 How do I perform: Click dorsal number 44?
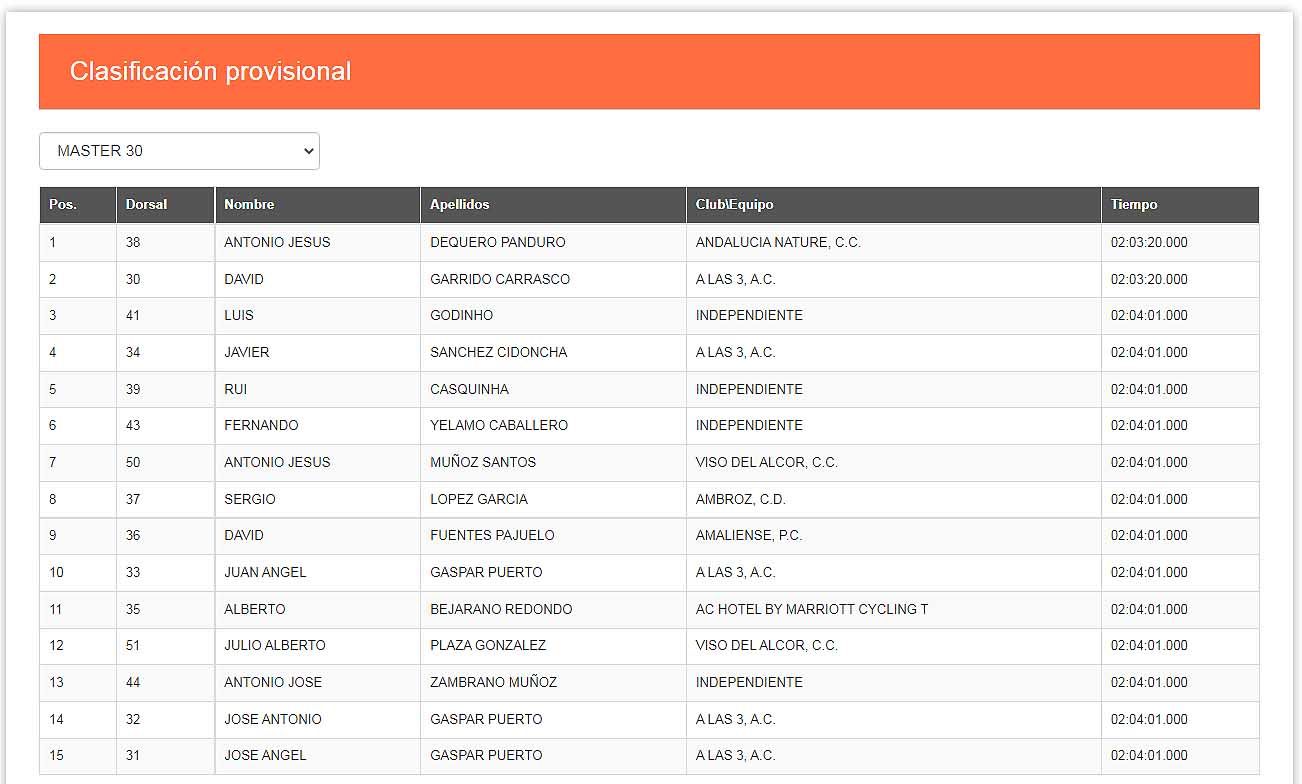[x=133, y=682]
